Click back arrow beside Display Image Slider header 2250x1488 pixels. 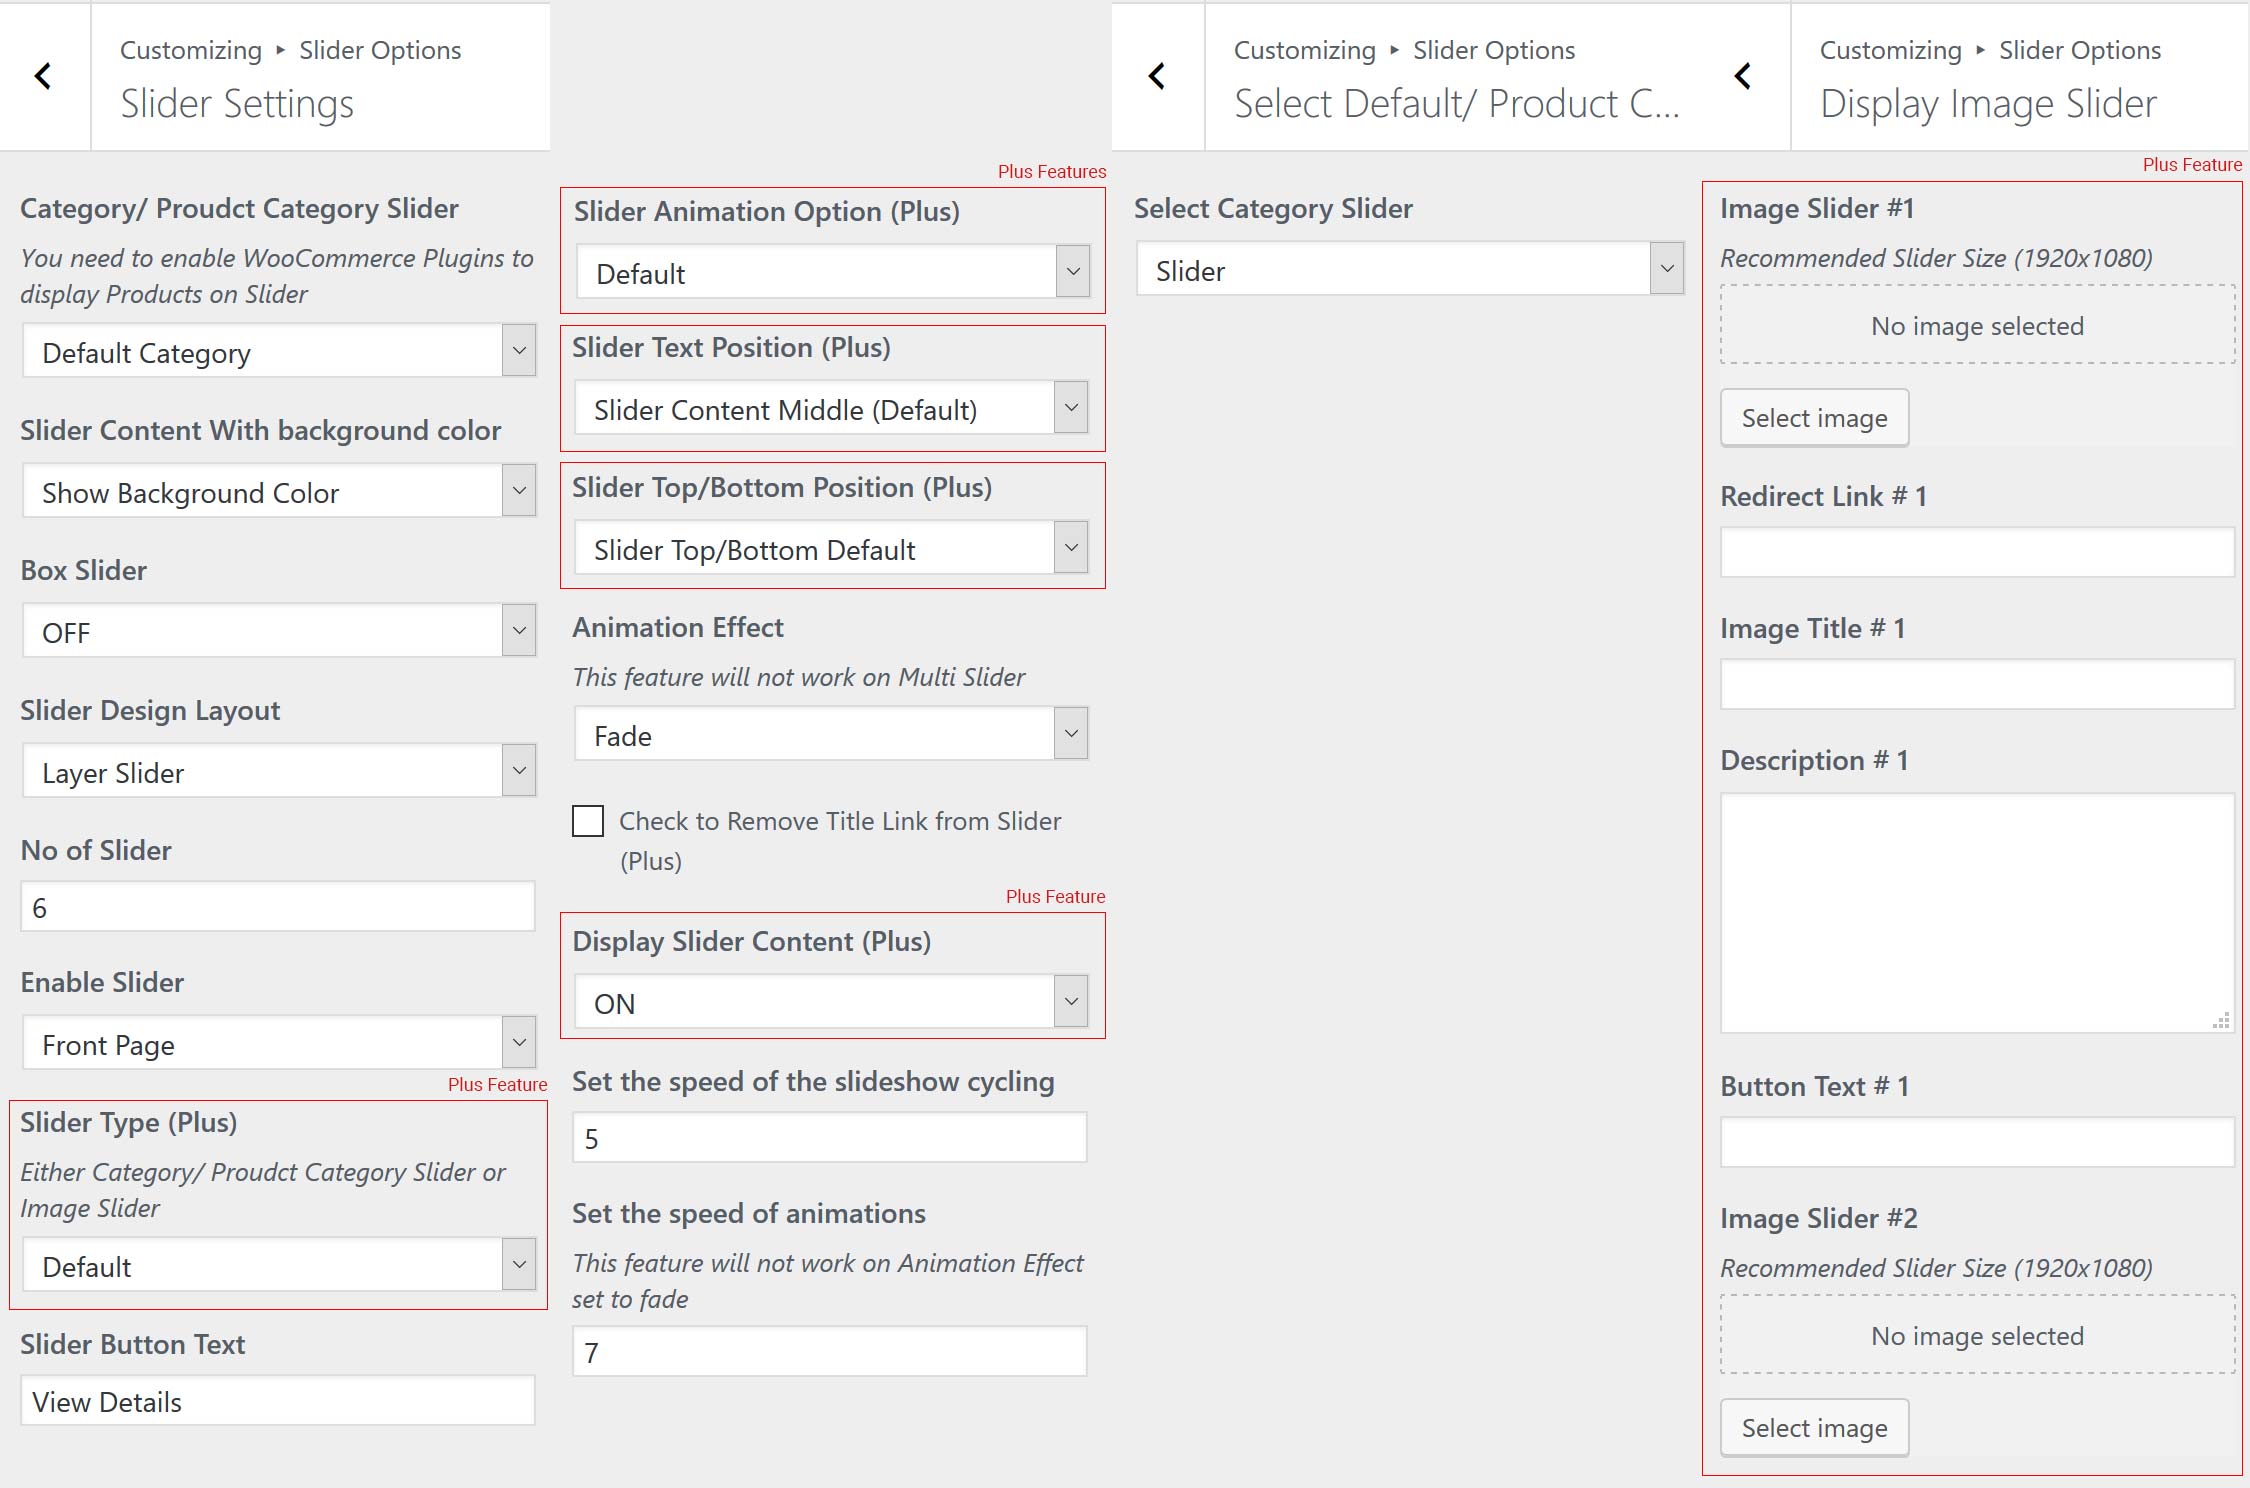(1743, 76)
